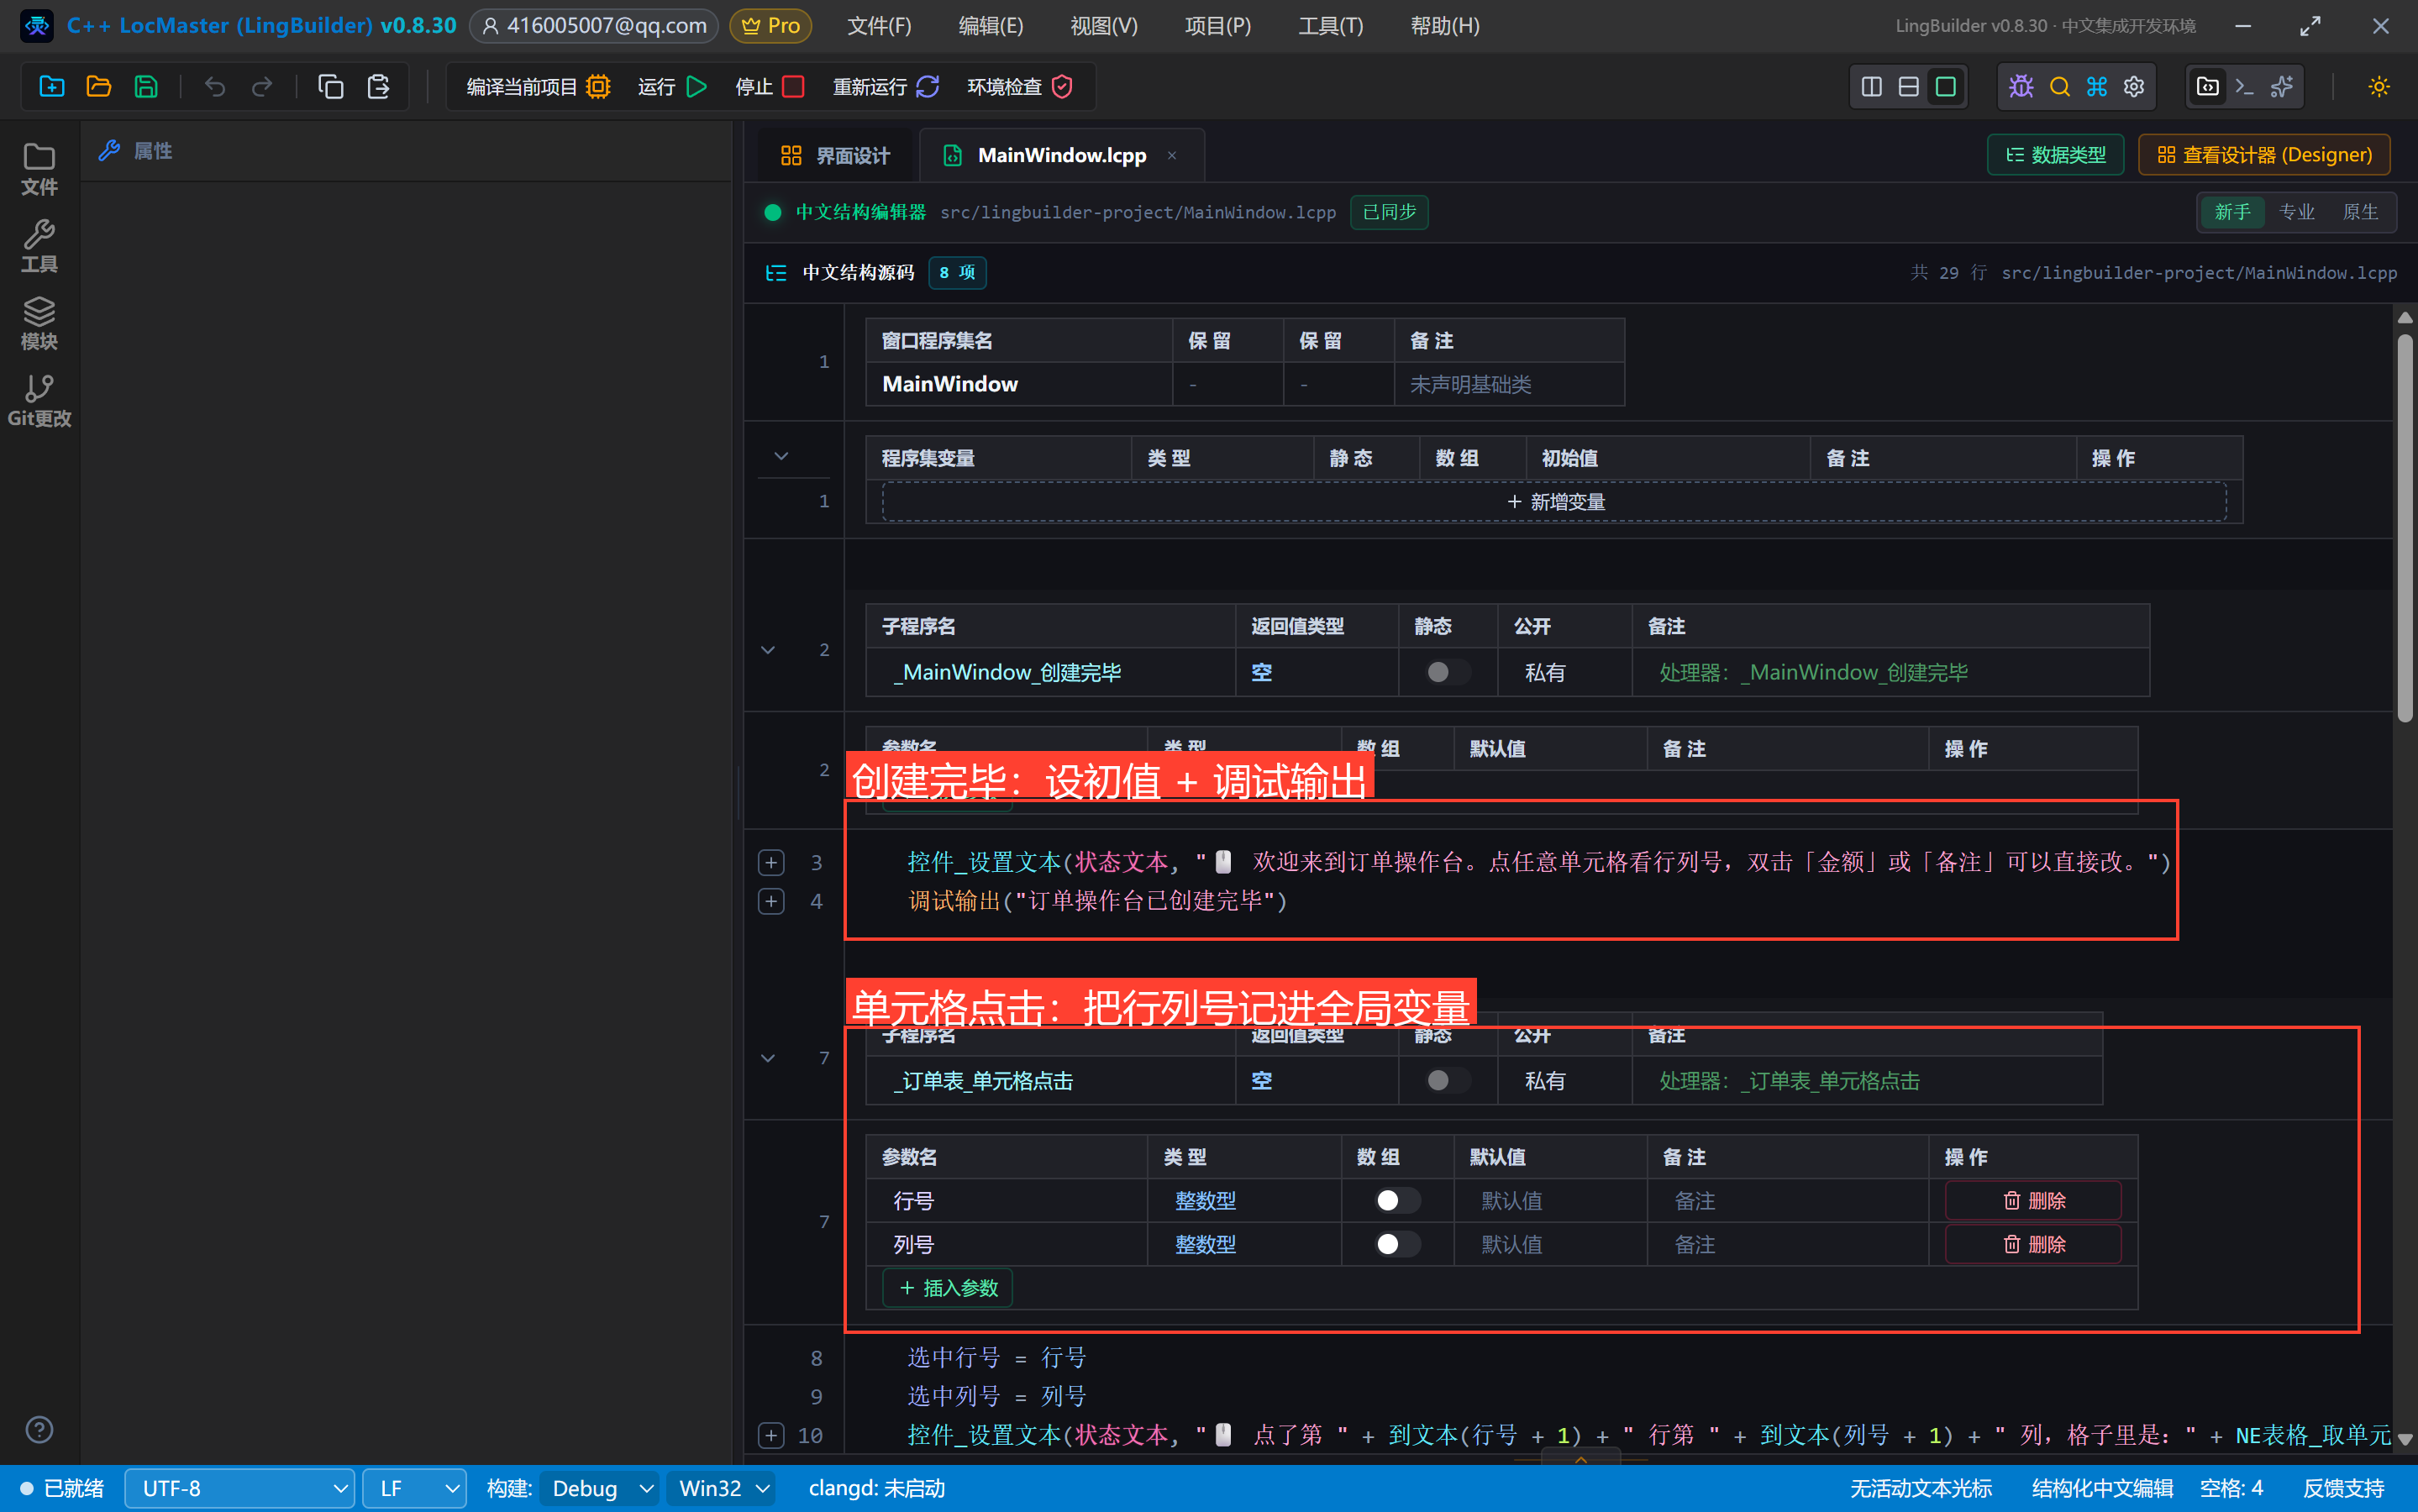
Task: Open the search magnifier icon
Action: point(2059,87)
